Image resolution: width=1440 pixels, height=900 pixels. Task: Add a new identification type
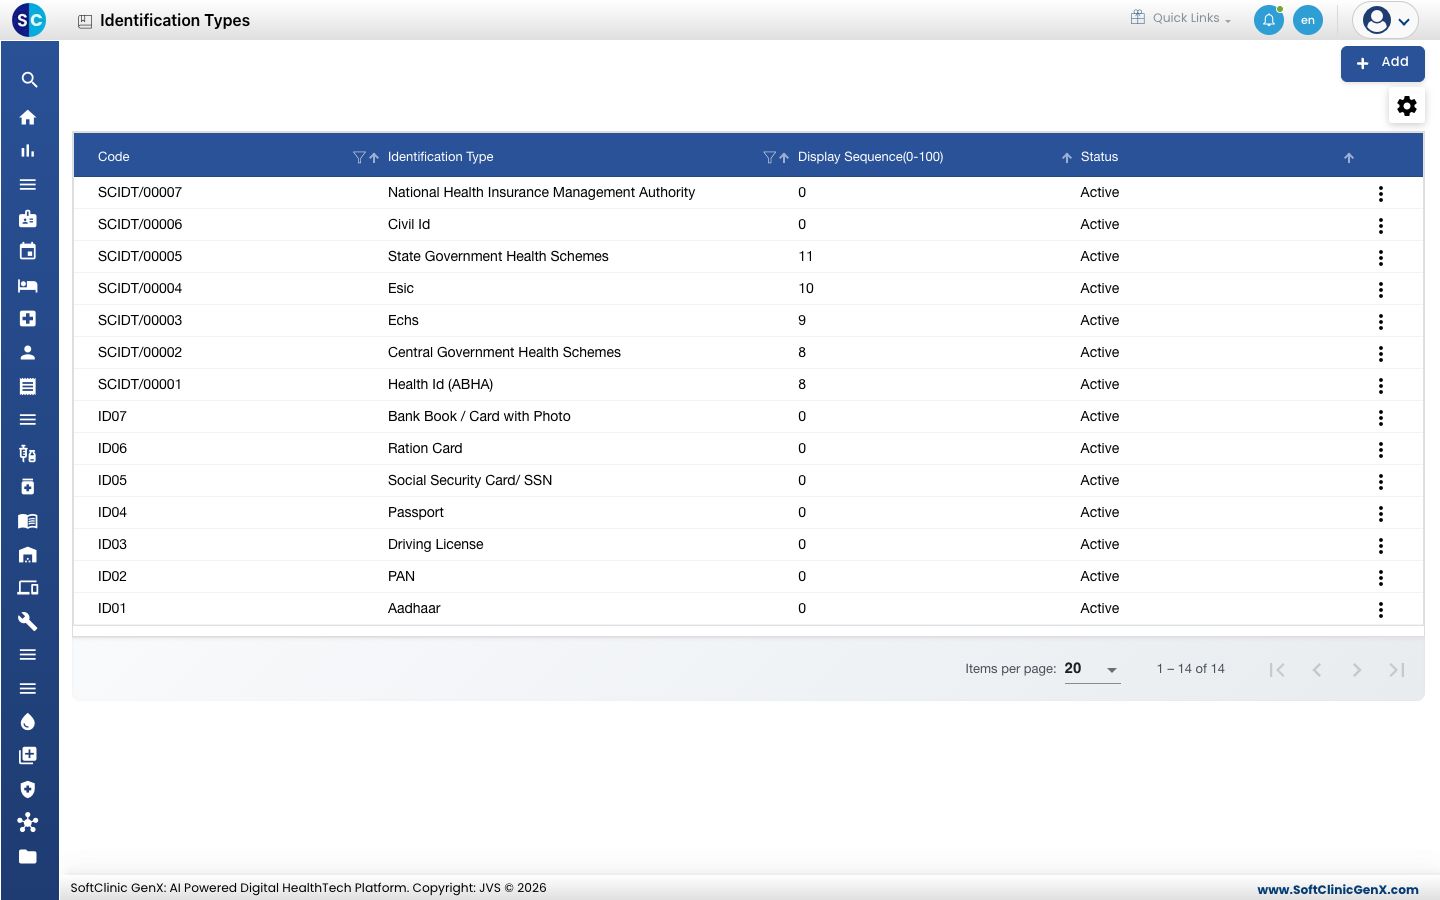[1383, 63]
